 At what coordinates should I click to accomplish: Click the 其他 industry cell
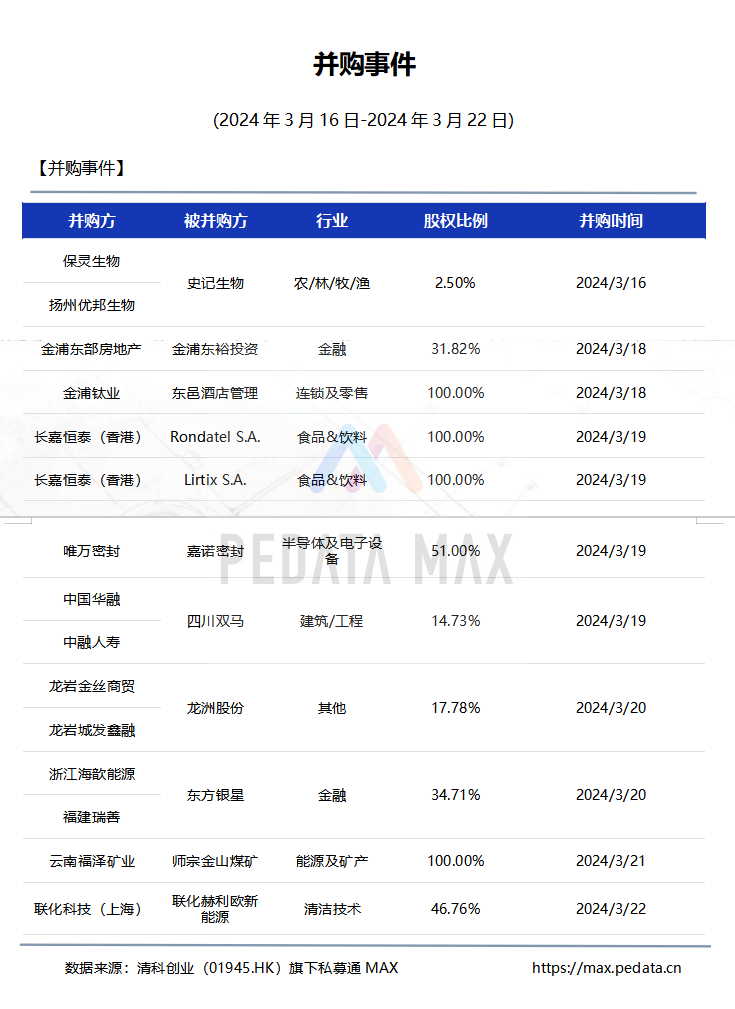point(332,708)
